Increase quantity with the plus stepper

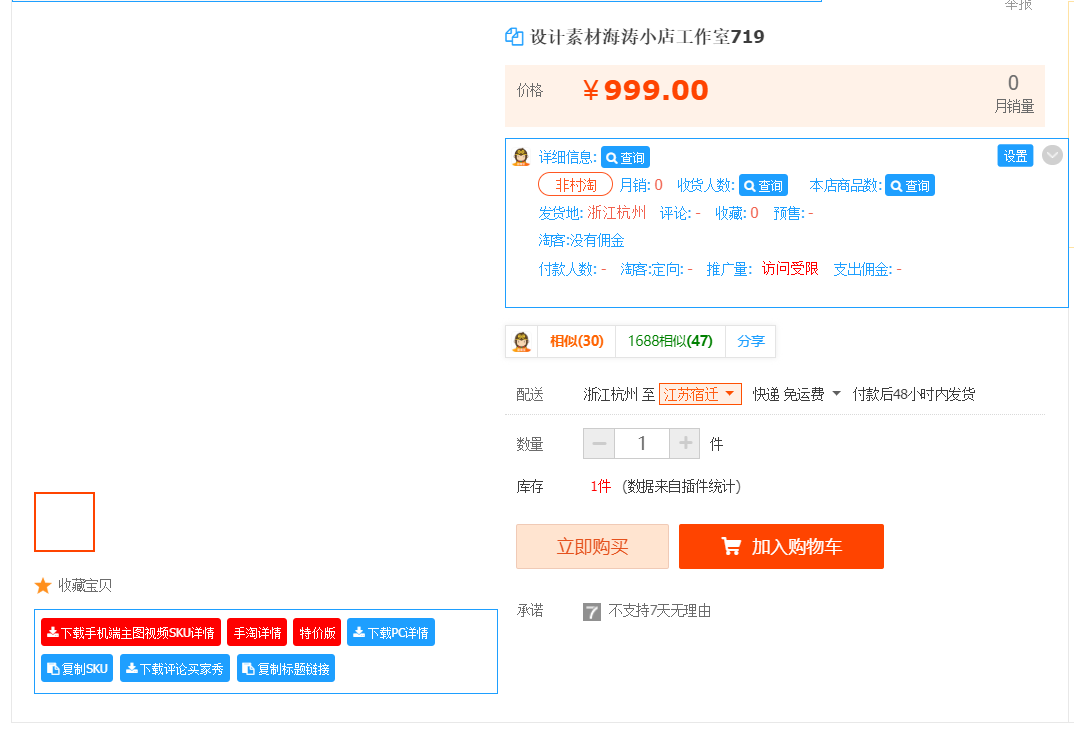pyautogui.click(x=685, y=443)
